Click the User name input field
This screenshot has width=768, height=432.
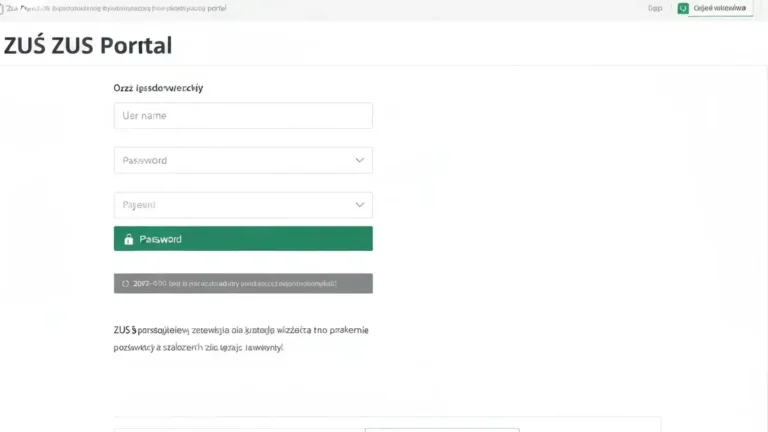click(243, 116)
